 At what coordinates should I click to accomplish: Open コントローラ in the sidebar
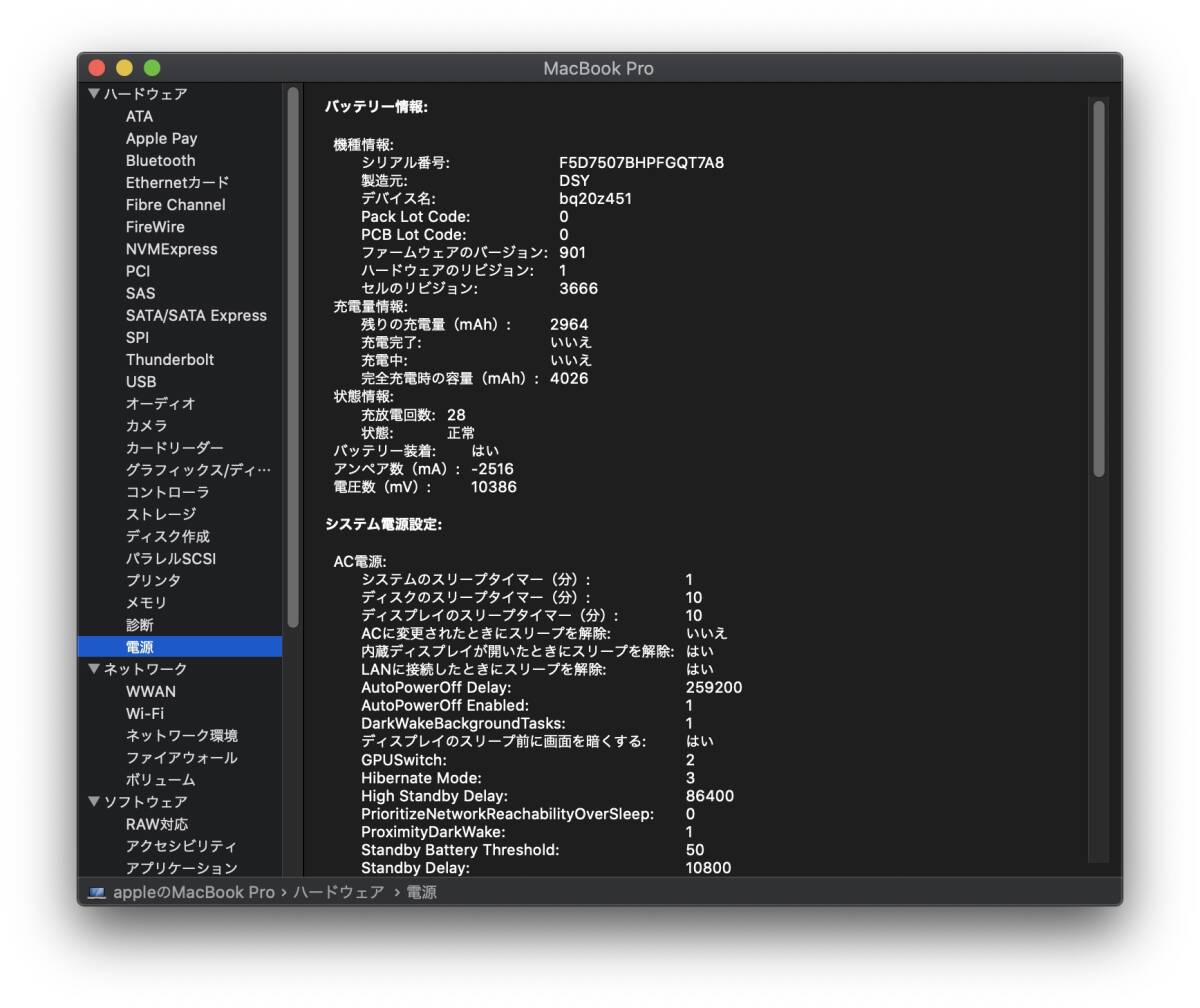click(167, 492)
